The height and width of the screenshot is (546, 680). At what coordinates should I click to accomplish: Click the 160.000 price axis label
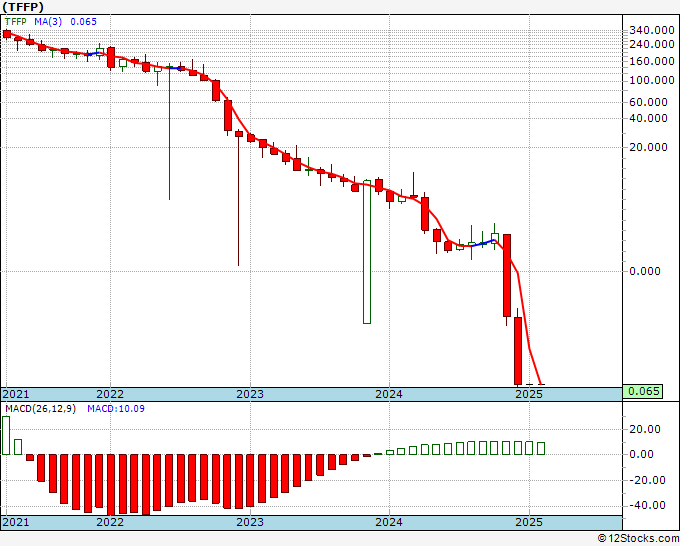[652, 61]
